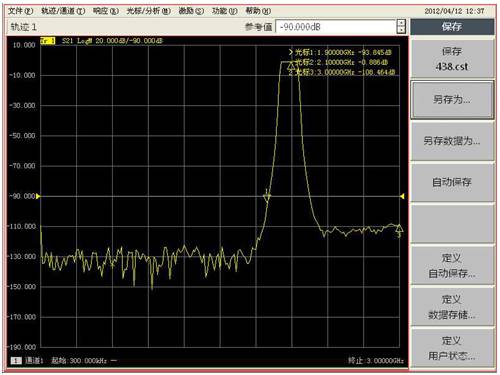Increase reference value with up stepper arrow

point(402,23)
